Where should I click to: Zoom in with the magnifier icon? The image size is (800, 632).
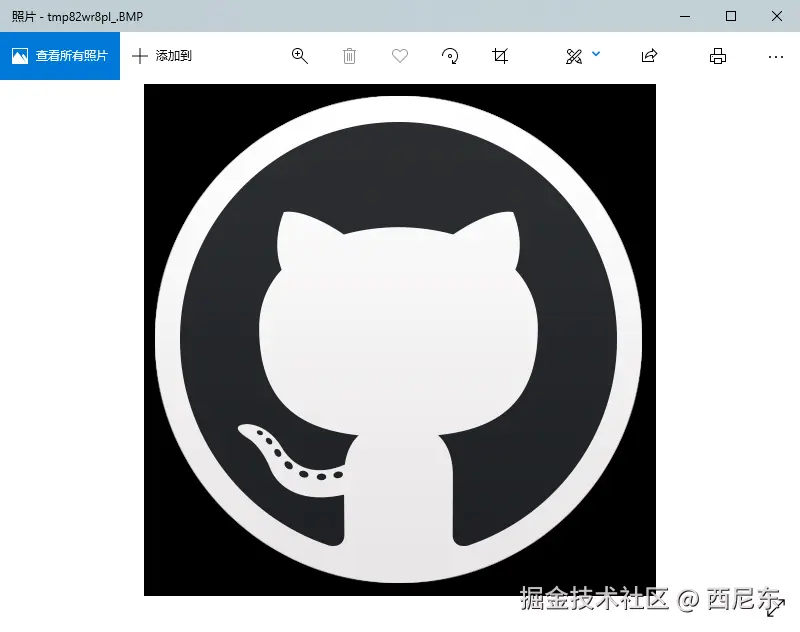point(299,56)
